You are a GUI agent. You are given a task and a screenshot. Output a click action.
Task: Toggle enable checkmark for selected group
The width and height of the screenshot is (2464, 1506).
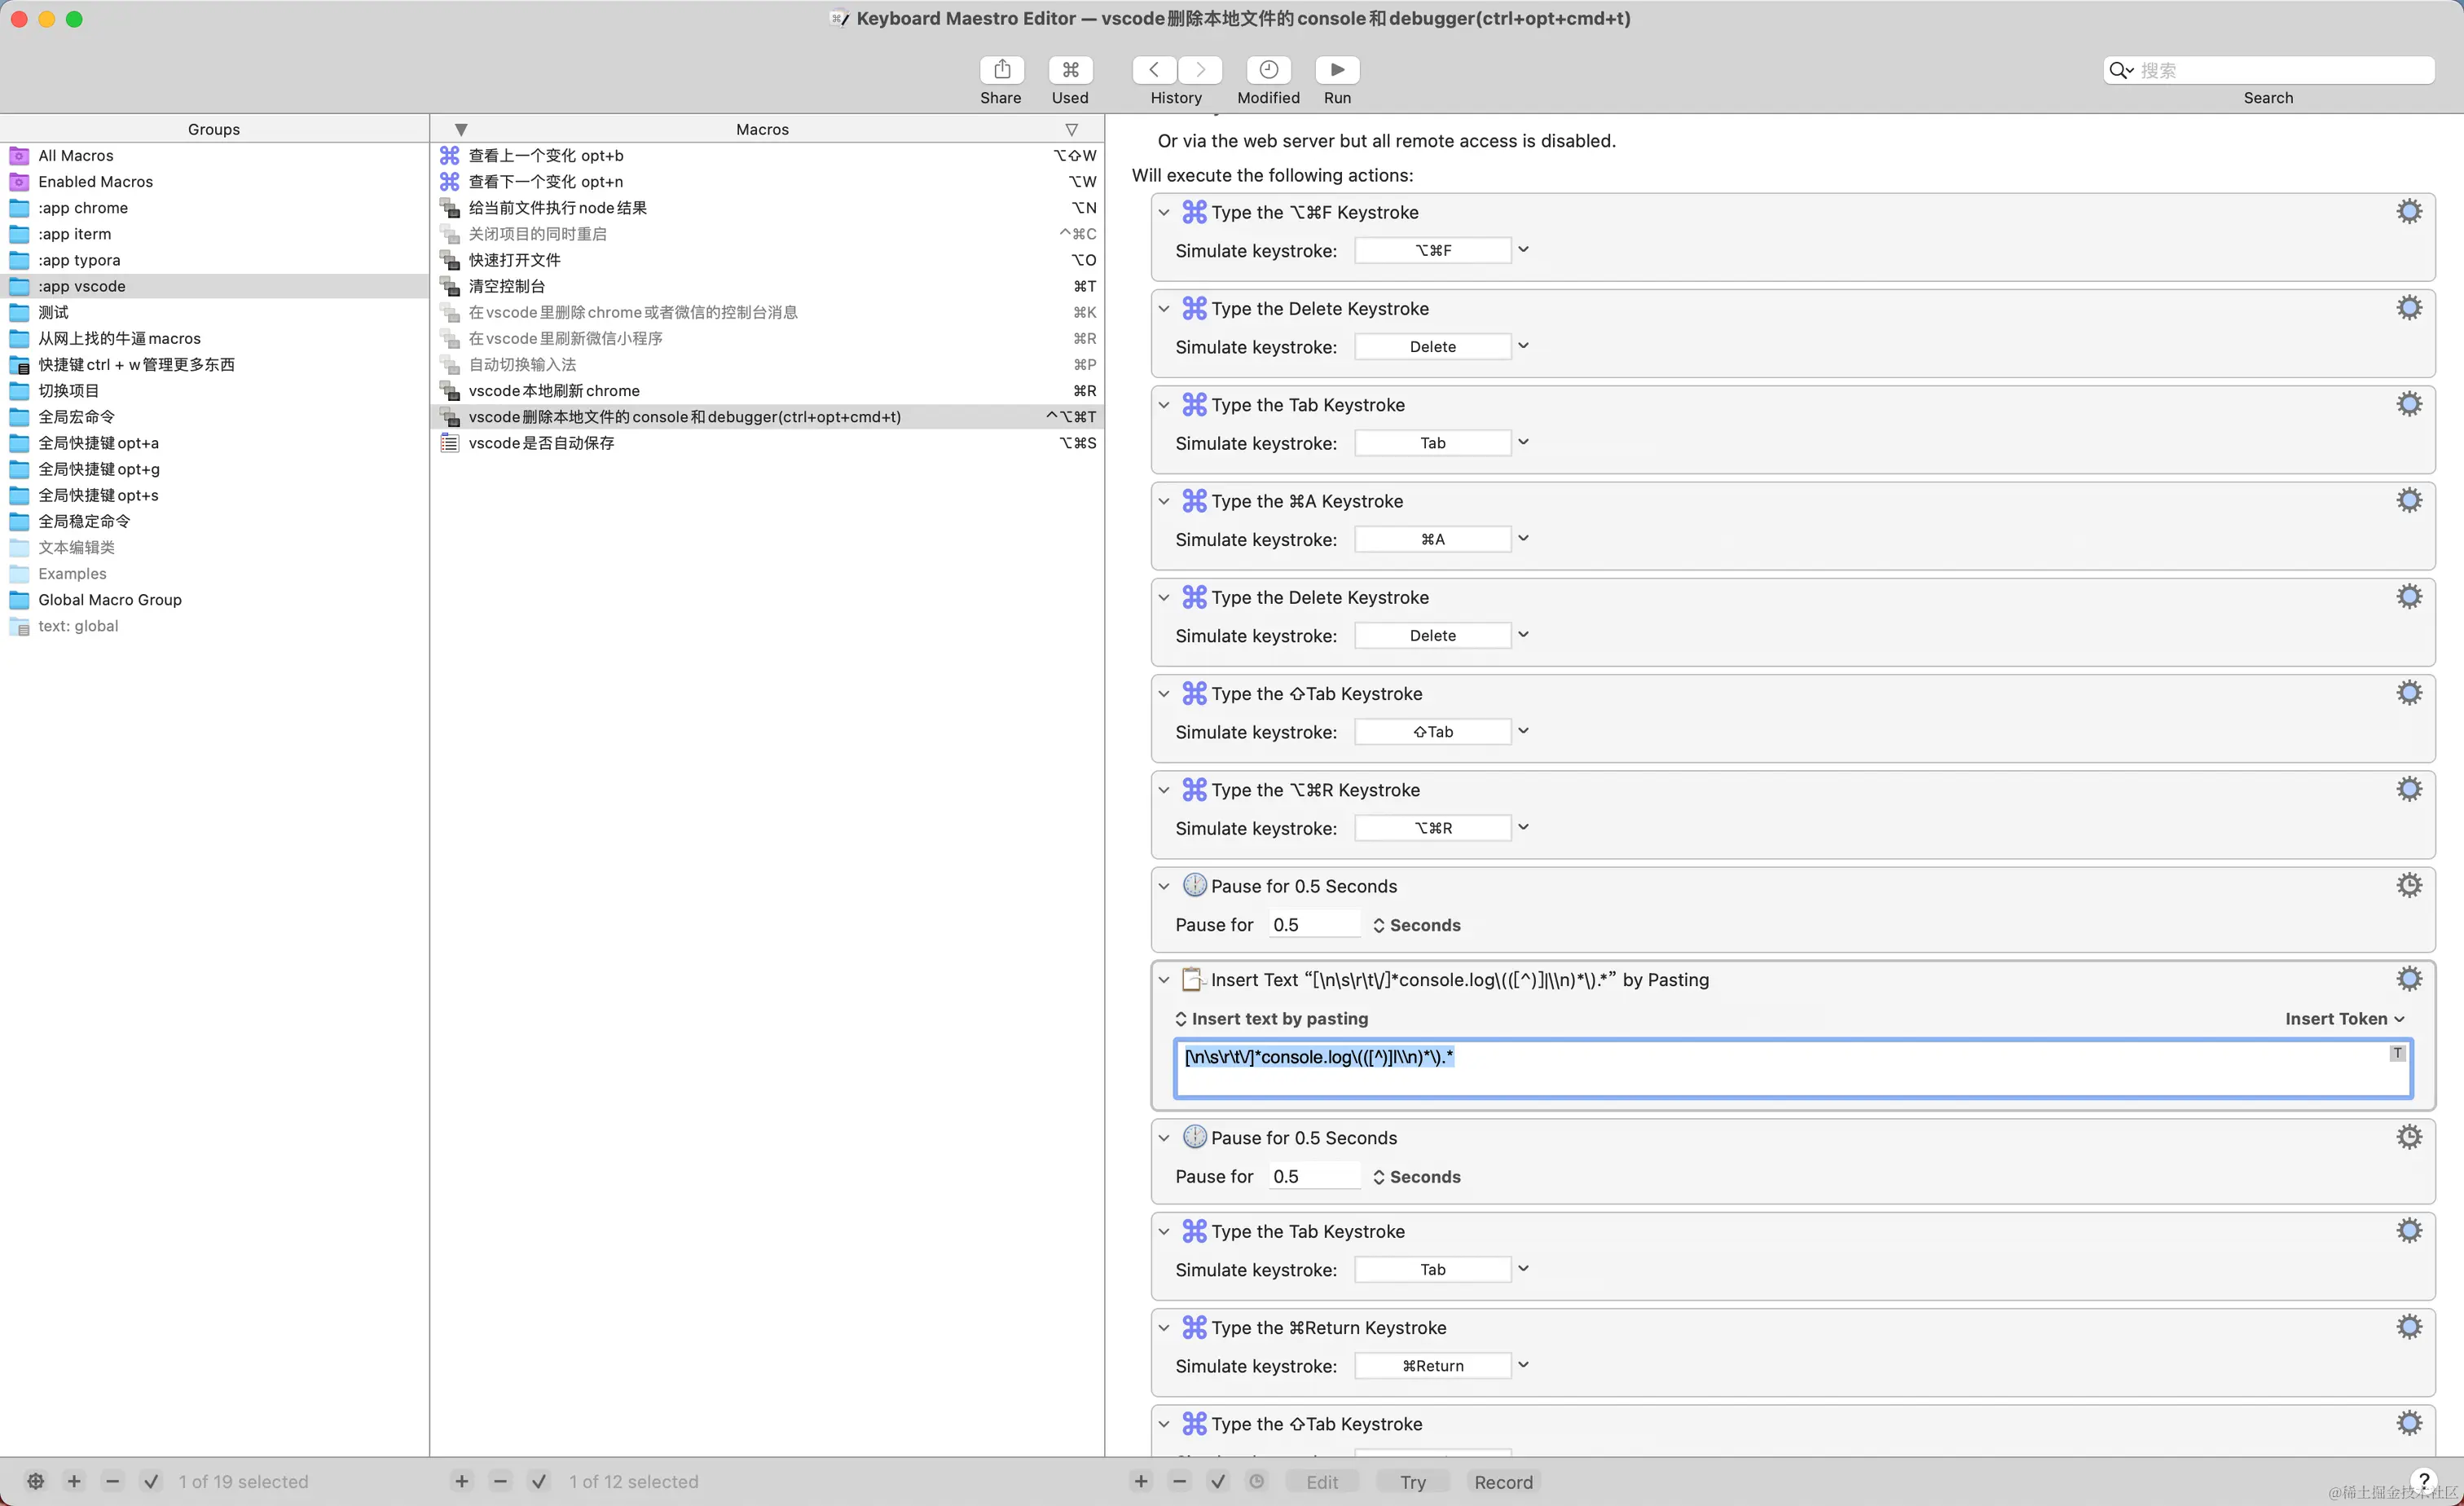click(151, 1481)
